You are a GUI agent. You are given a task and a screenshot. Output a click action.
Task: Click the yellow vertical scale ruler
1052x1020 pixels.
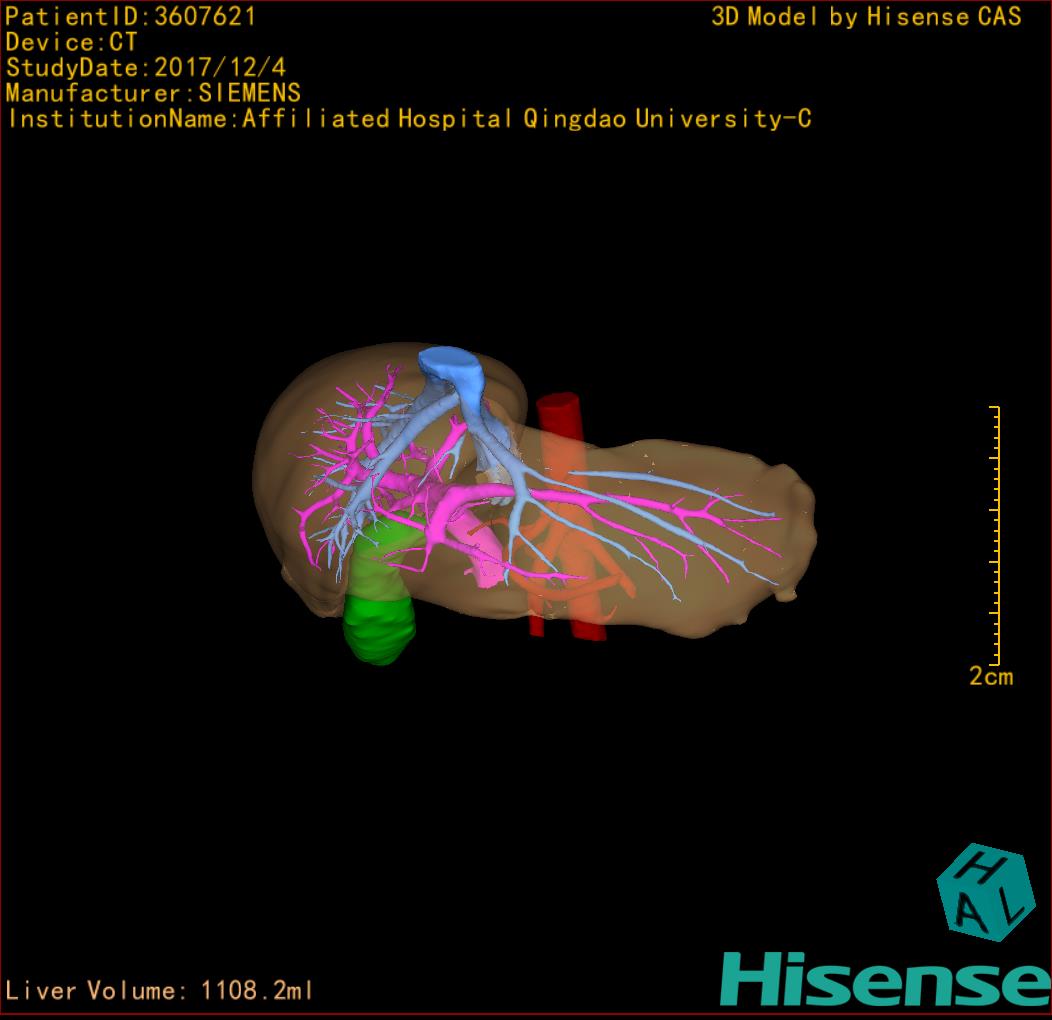(x=995, y=536)
